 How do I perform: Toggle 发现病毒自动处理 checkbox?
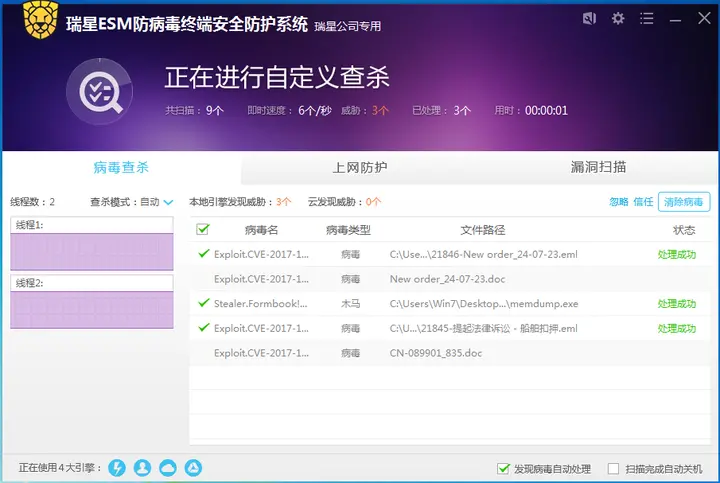tap(504, 469)
